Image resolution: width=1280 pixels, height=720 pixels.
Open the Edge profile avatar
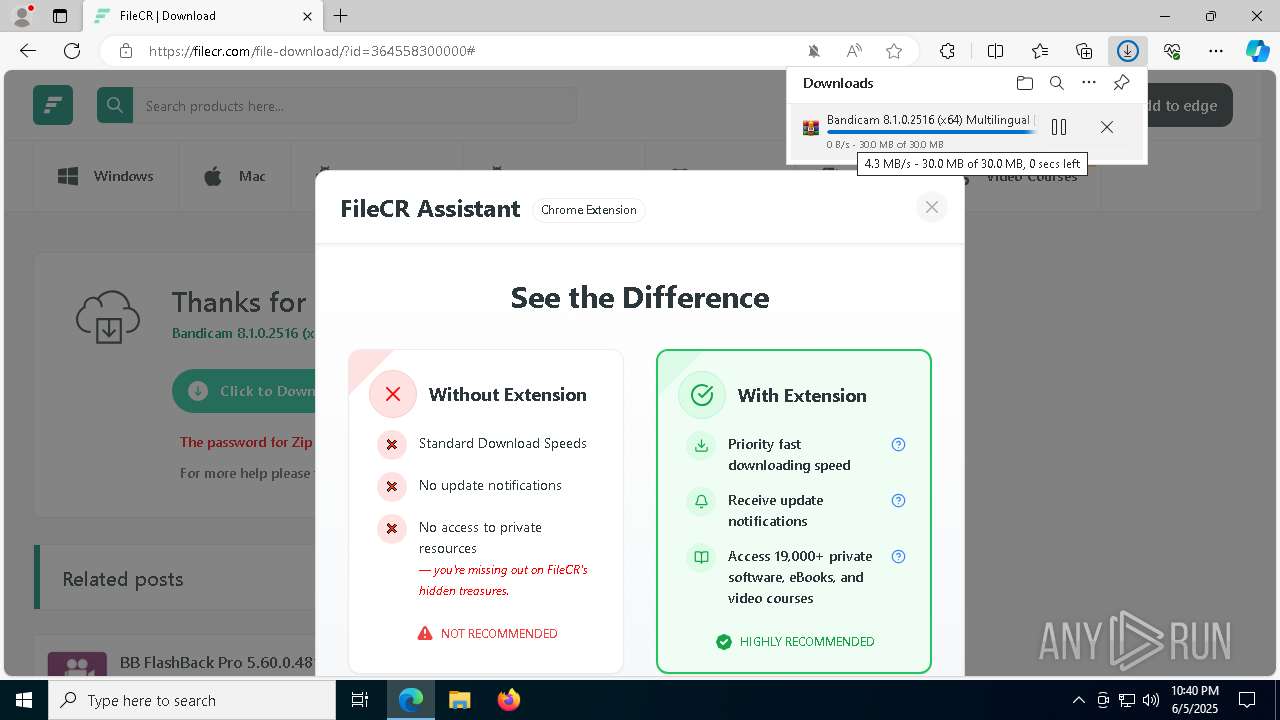click(22, 16)
